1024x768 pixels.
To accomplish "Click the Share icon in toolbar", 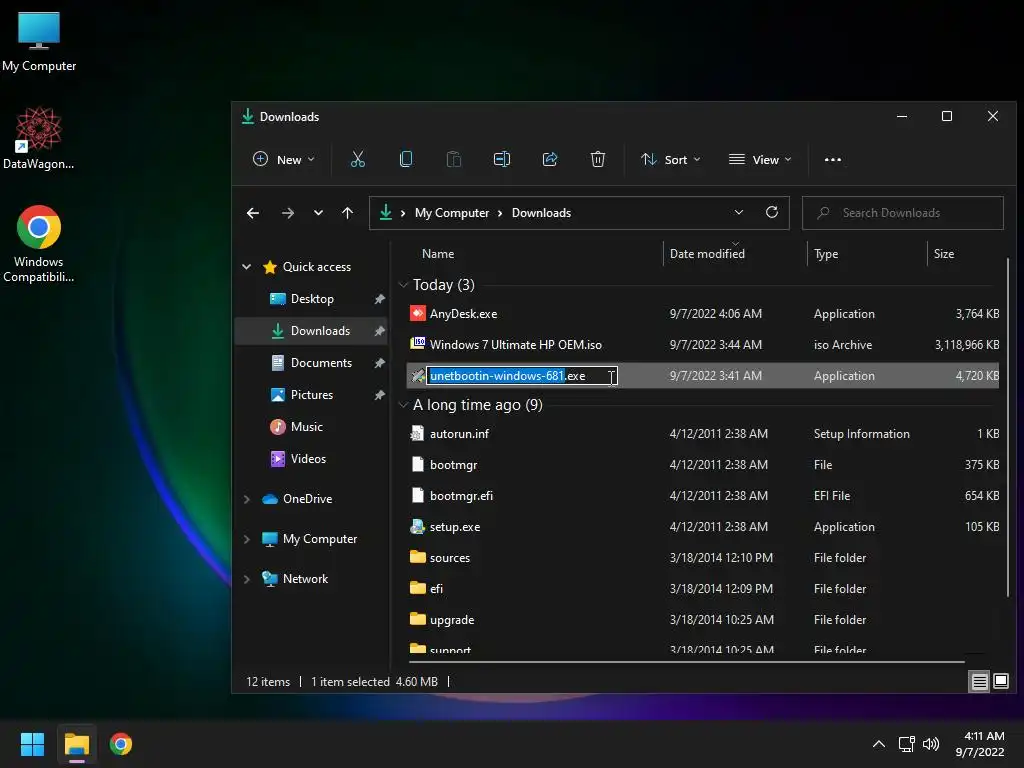I will coord(550,159).
